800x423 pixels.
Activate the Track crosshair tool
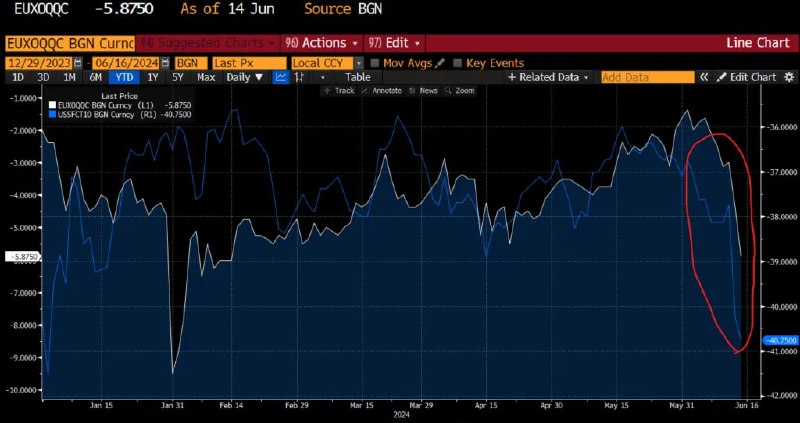click(x=339, y=91)
